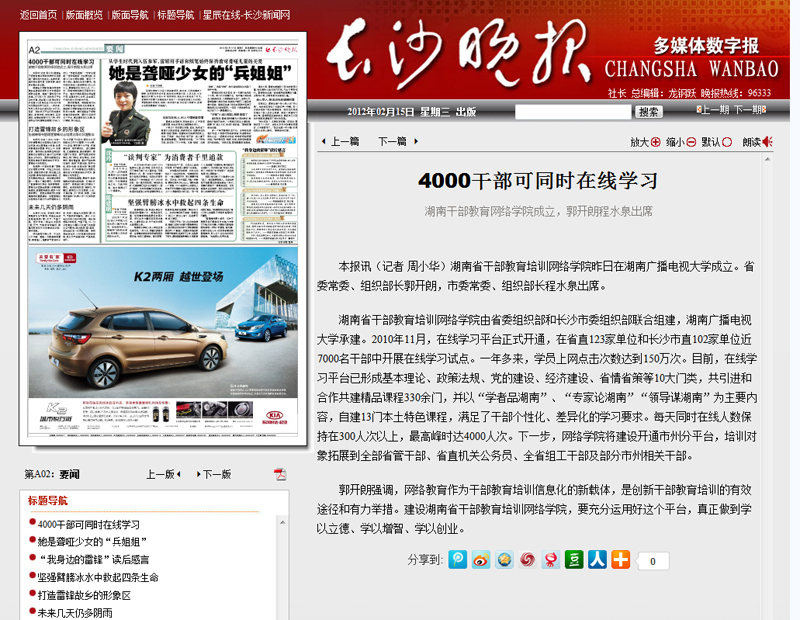Open headline 坚强臂膀冰水中救起四条生命 in list
Image resolution: width=800 pixels, height=620 pixels.
tap(98, 577)
